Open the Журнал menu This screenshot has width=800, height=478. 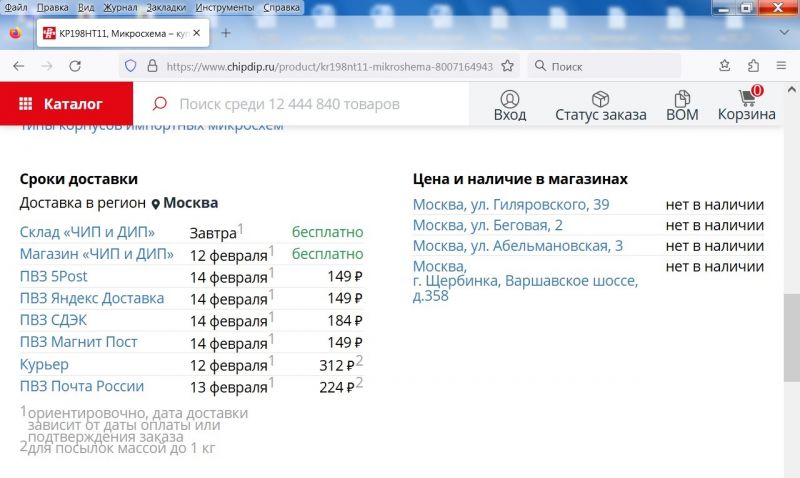click(121, 7)
